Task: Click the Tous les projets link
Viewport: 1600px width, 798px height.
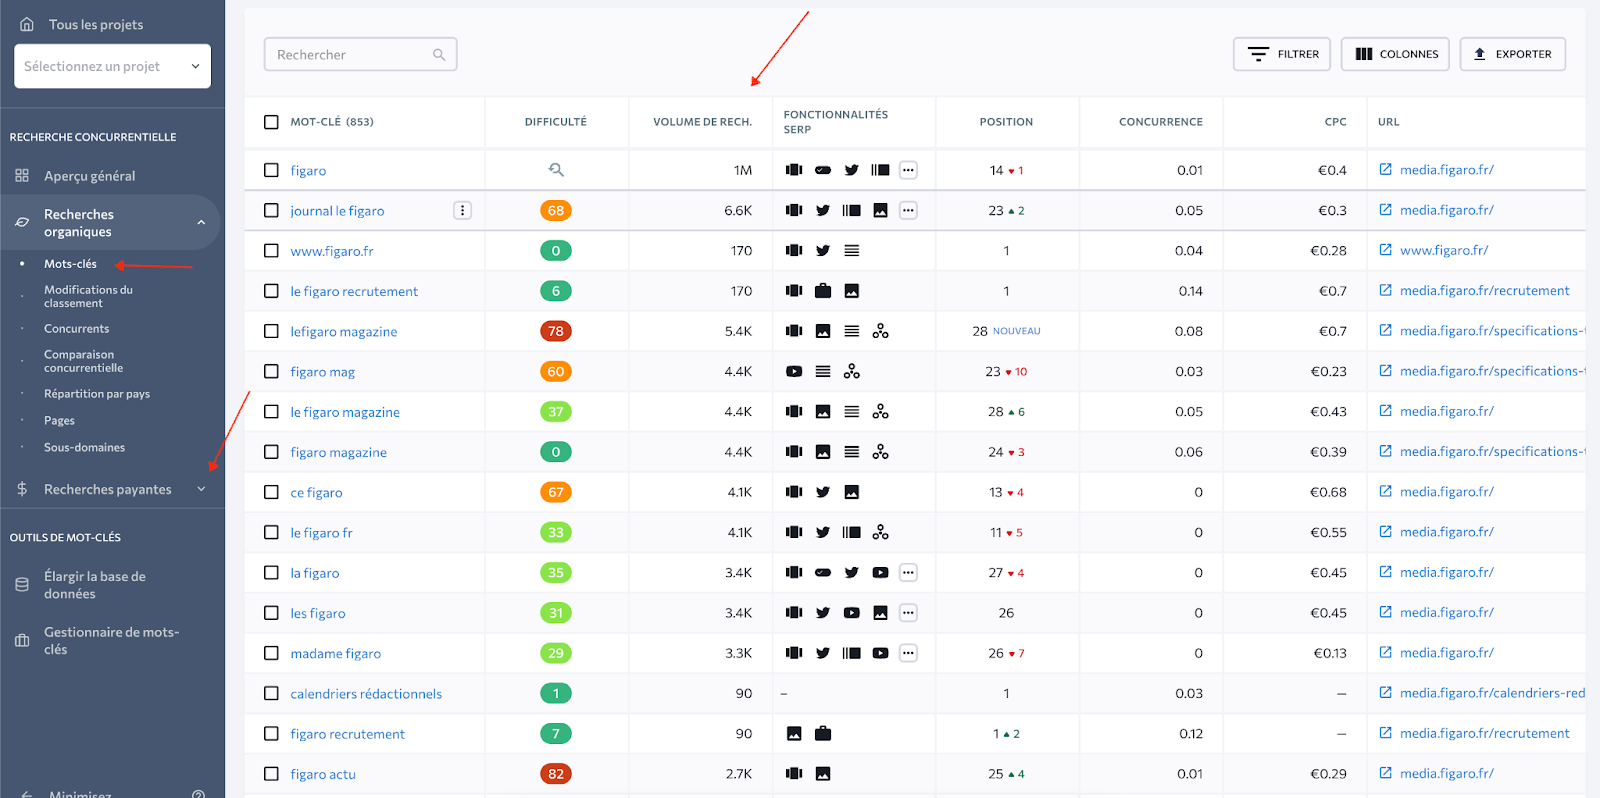Action: [x=96, y=24]
